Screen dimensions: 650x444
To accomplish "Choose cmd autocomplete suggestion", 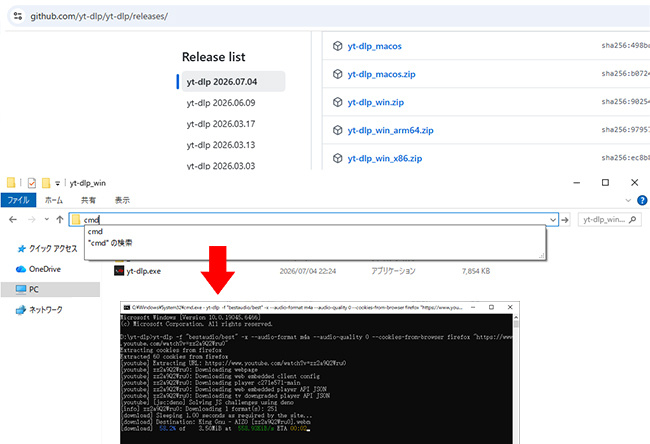I will point(95,231).
